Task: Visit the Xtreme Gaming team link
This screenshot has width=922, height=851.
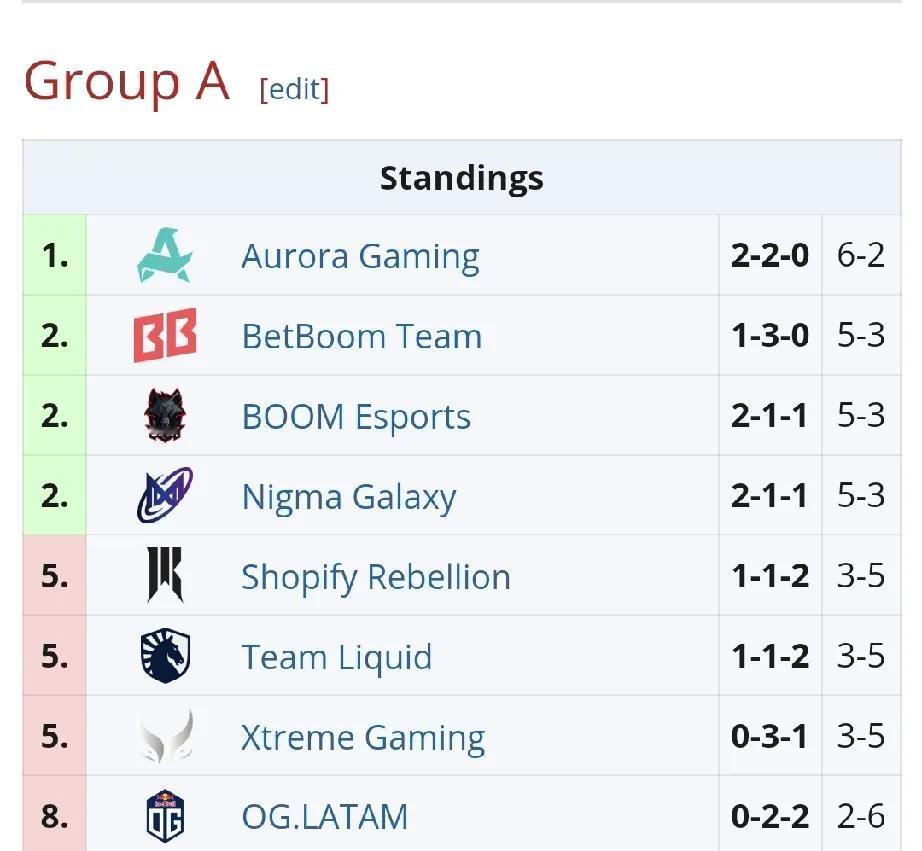Action: click(363, 737)
